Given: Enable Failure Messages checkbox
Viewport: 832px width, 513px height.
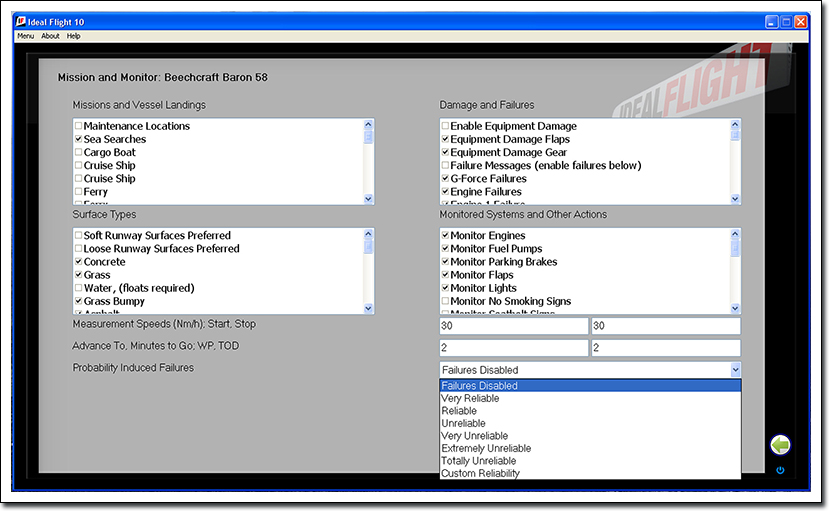Looking at the screenshot, I should tap(445, 165).
